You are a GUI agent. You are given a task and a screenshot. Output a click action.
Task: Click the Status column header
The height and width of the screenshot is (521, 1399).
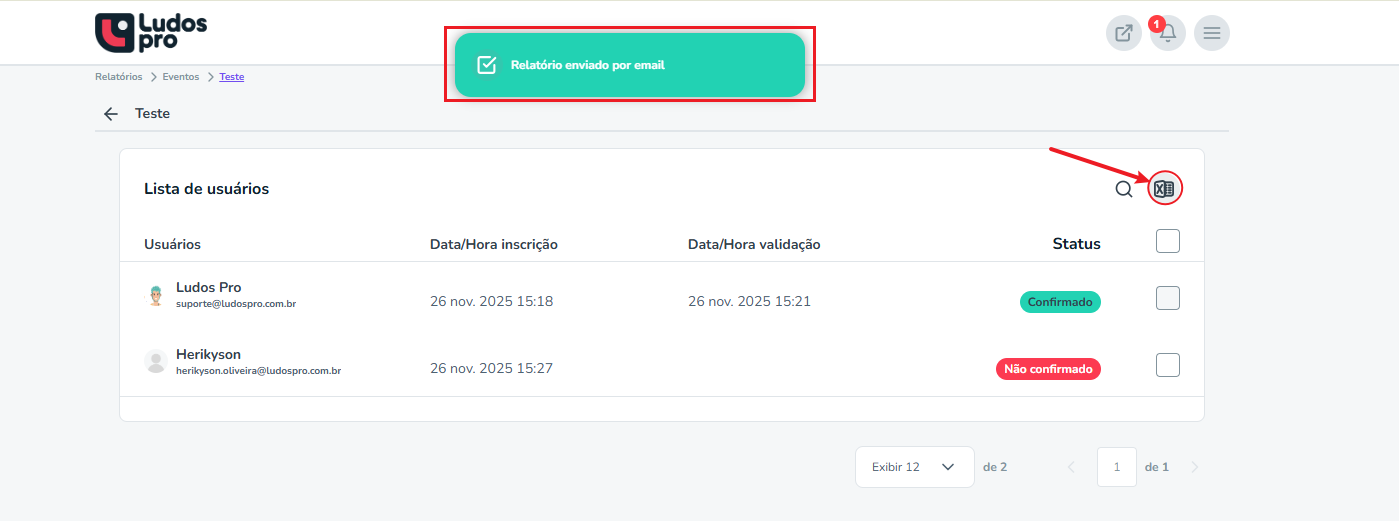click(1077, 244)
